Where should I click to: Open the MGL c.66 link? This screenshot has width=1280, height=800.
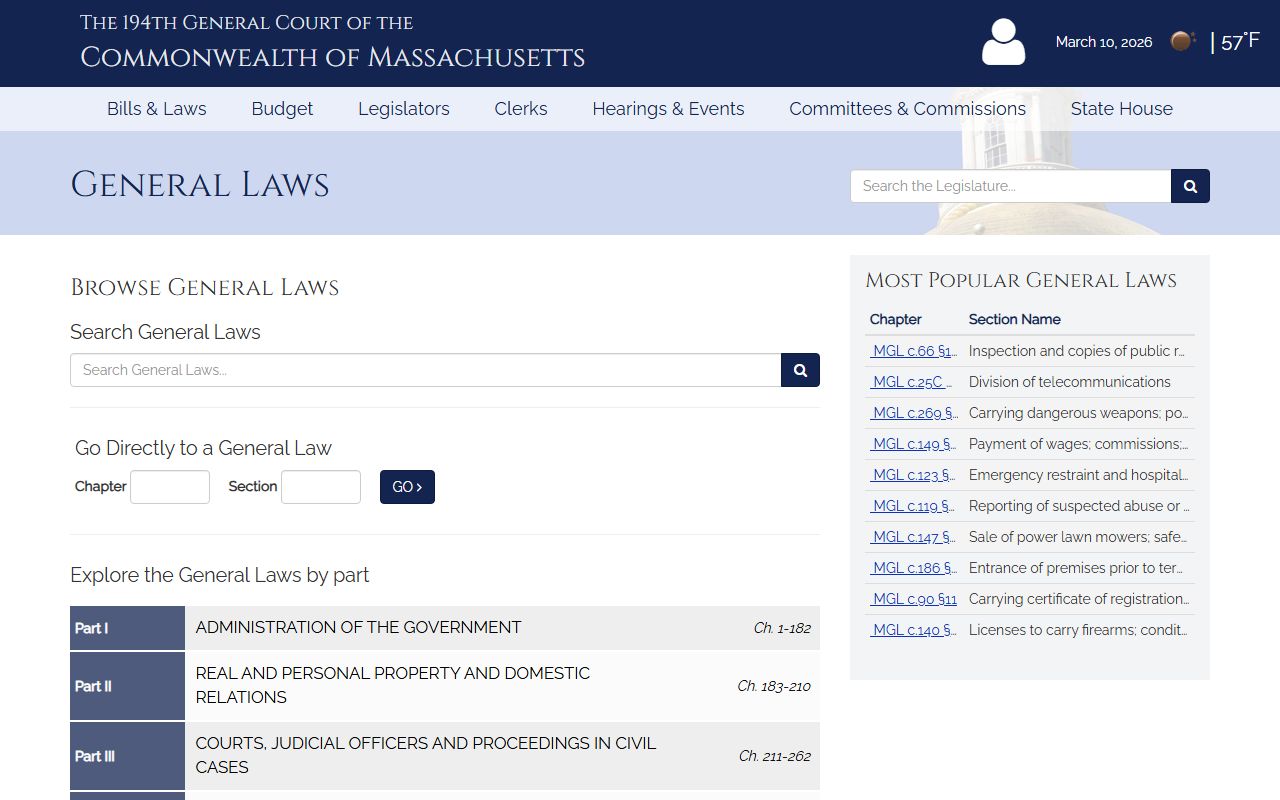click(x=913, y=351)
